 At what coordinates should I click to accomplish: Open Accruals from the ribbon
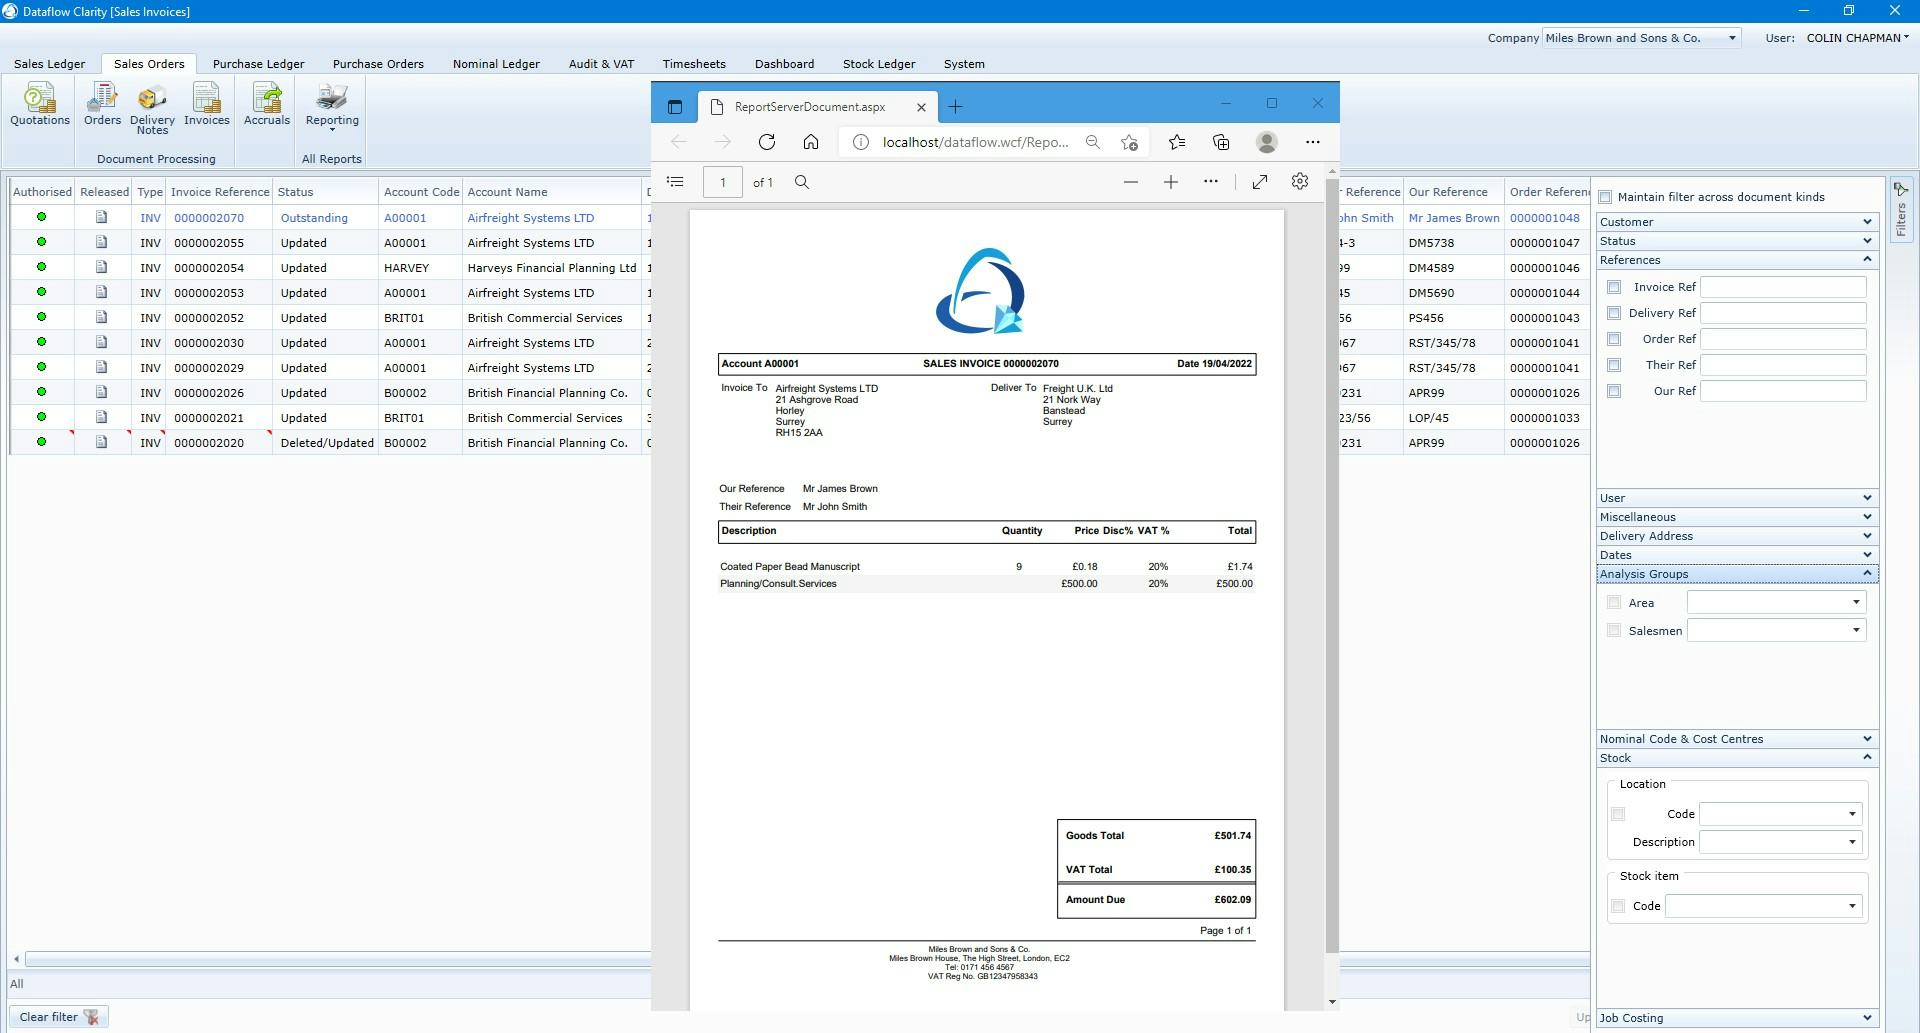click(x=267, y=105)
